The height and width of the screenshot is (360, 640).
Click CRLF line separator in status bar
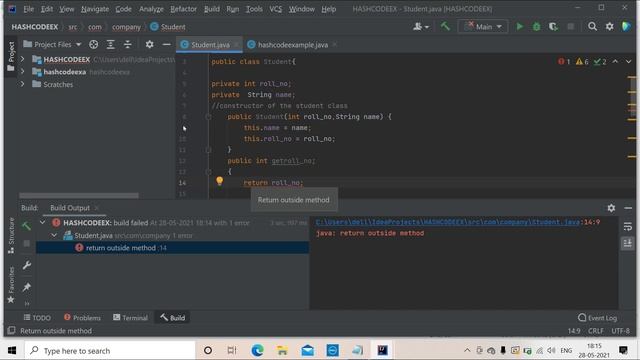pyautogui.click(x=596, y=331)
